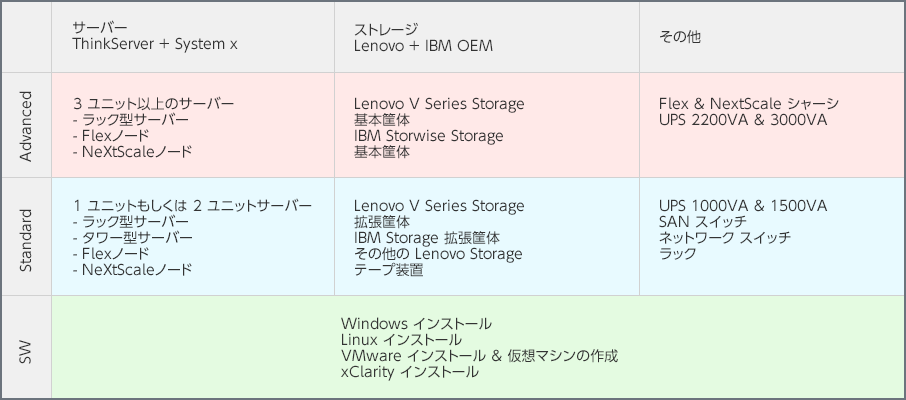
Task: Click IBM Storage 拡張筐体 text
Action: tap(426, 238)
